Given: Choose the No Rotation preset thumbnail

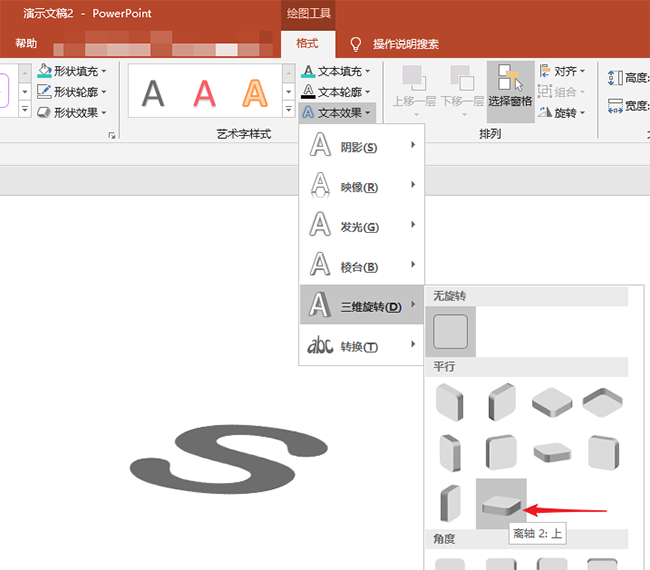Looking at the screenshot, I should click(450, 331).
